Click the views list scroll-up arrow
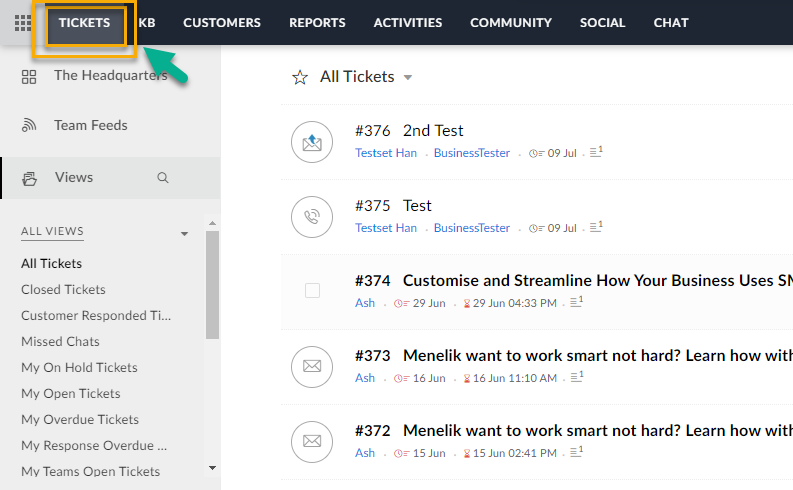The height and width of the screenshot is (490, 793). 212,223
